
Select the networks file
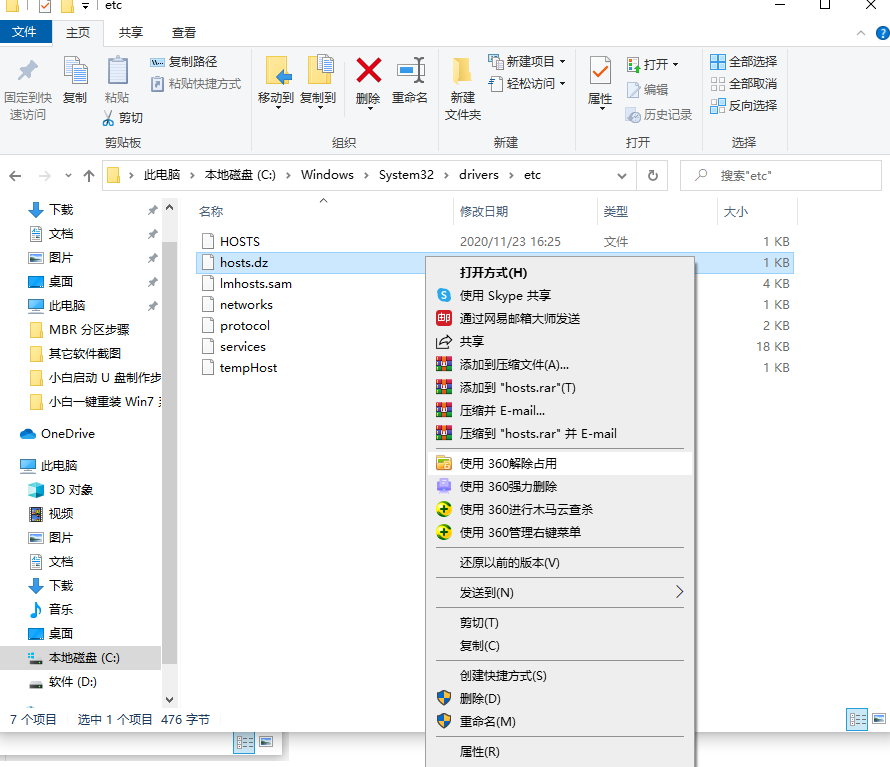[x=246, y=305]
